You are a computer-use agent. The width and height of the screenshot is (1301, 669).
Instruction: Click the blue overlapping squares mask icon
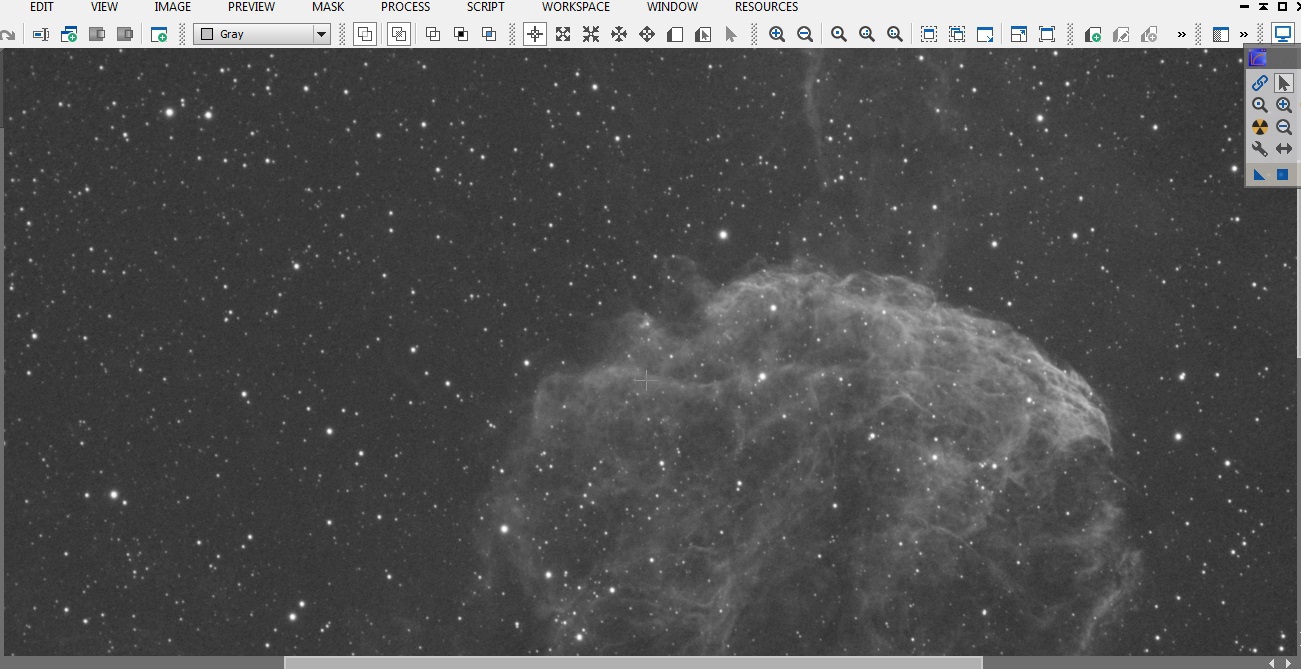[x=489, y=34]
